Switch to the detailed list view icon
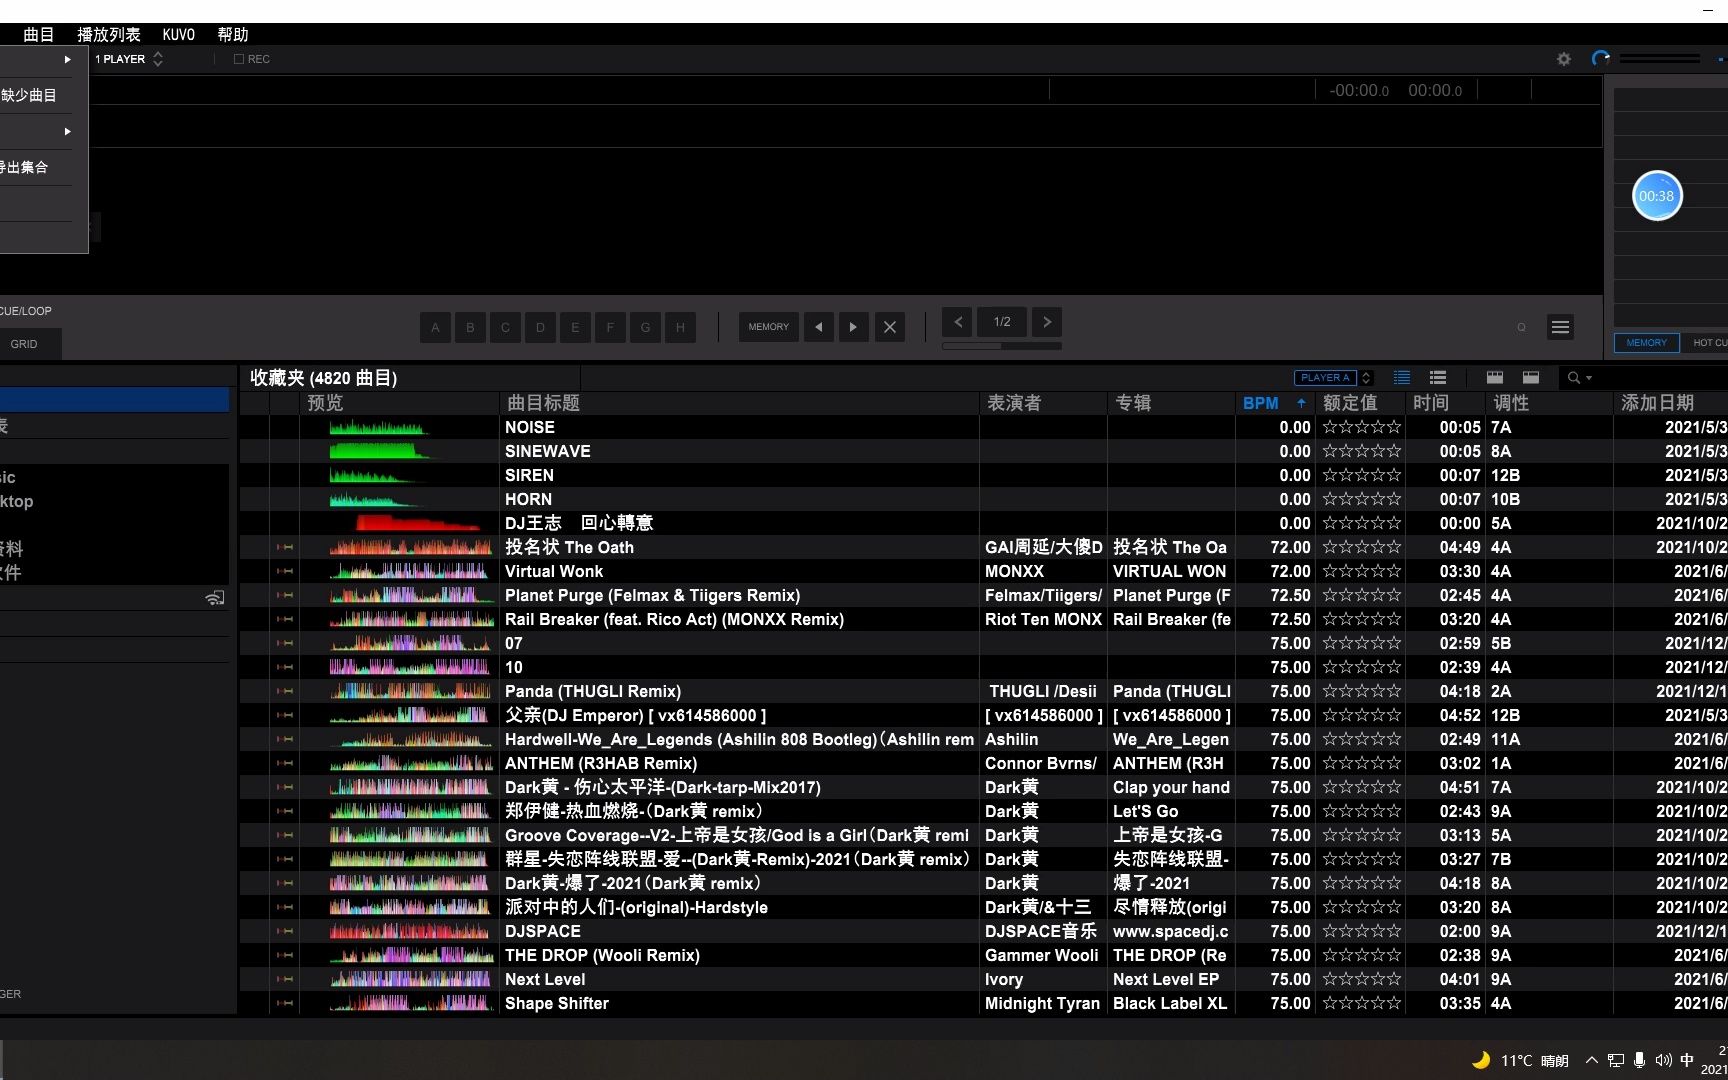The height and width of the screenshot is (1080, 1728). pos(1437,377)
